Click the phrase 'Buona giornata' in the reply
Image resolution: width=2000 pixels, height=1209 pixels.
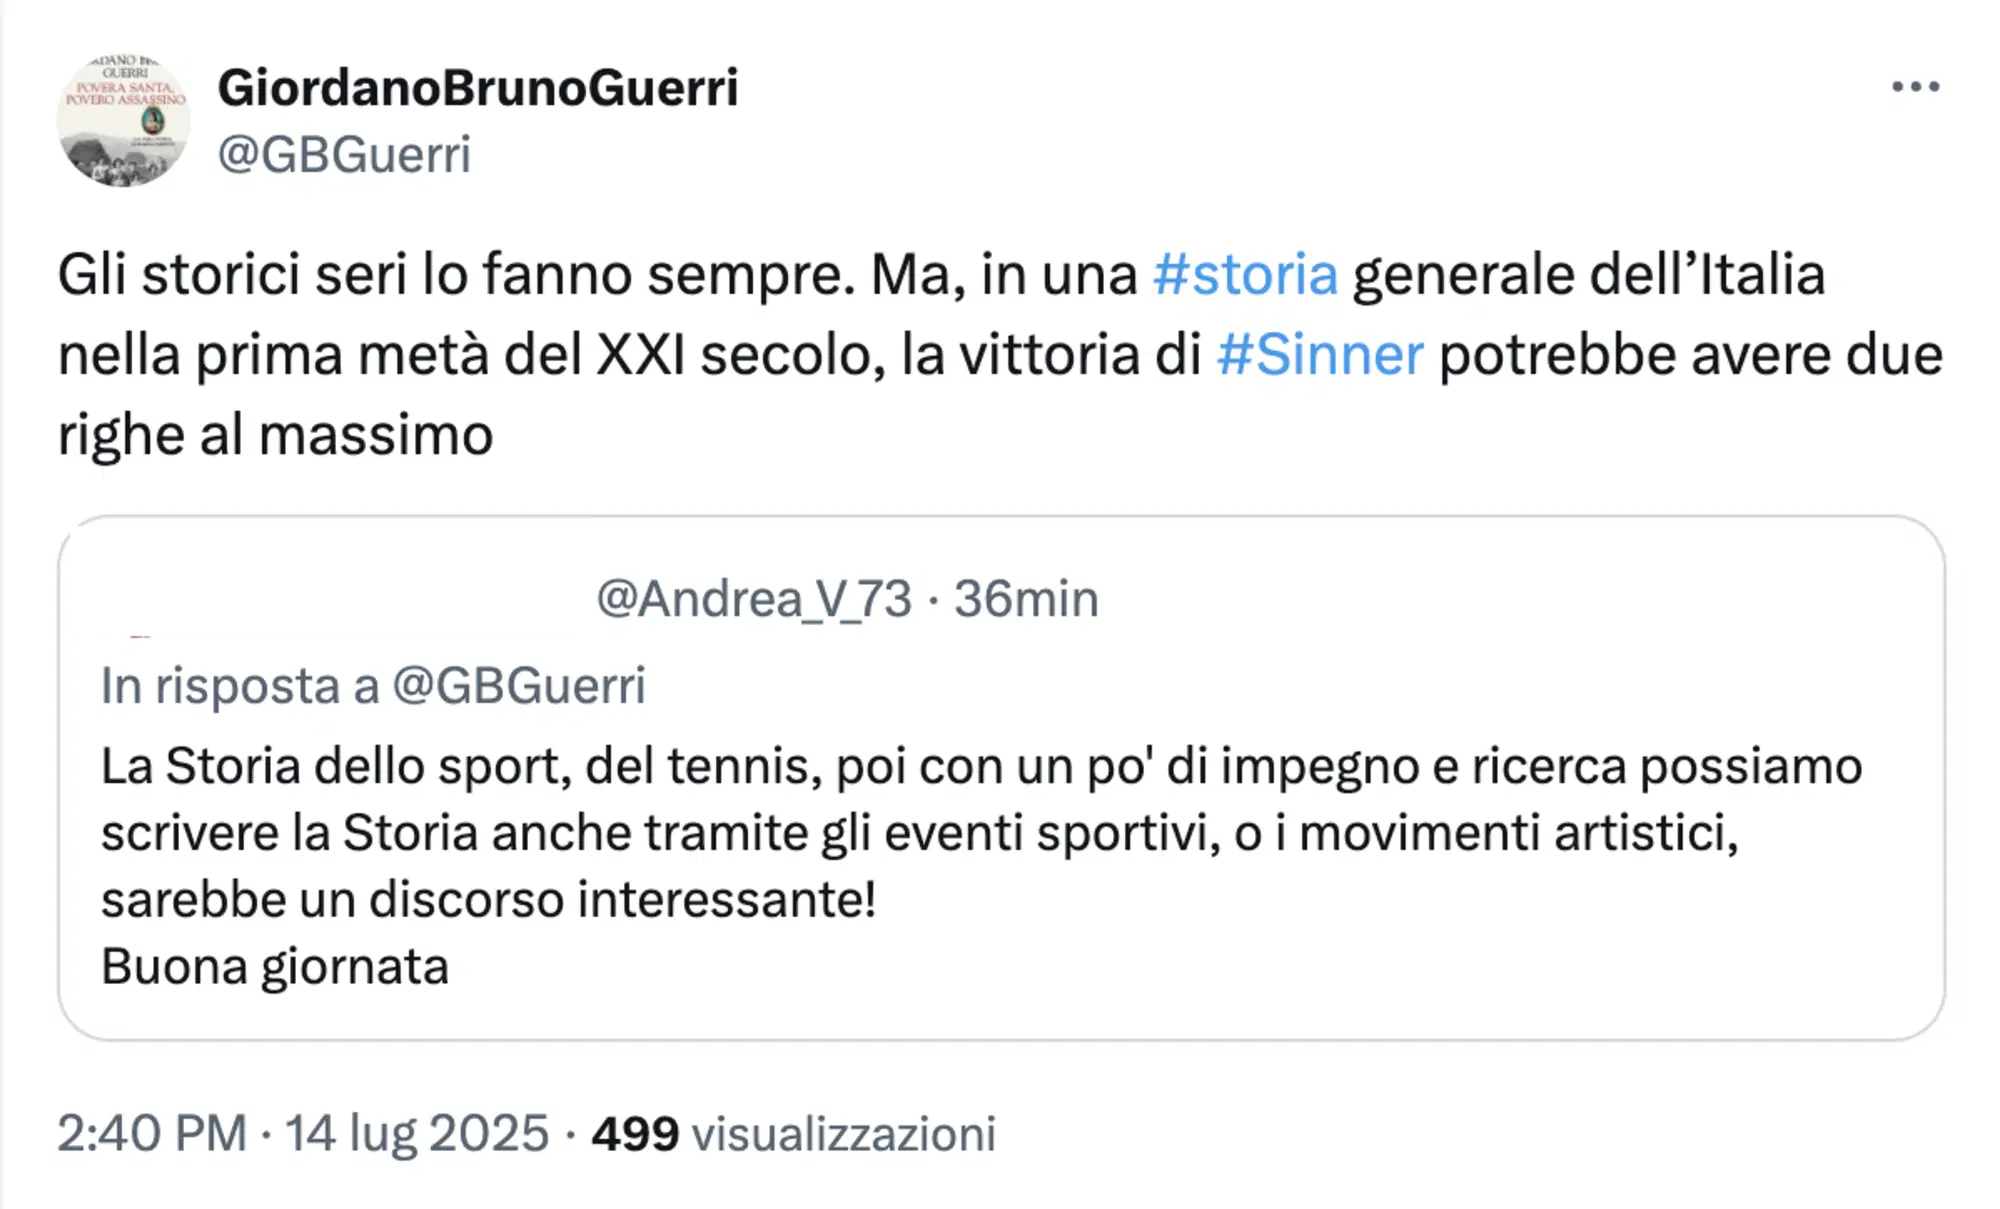(275, 967)
